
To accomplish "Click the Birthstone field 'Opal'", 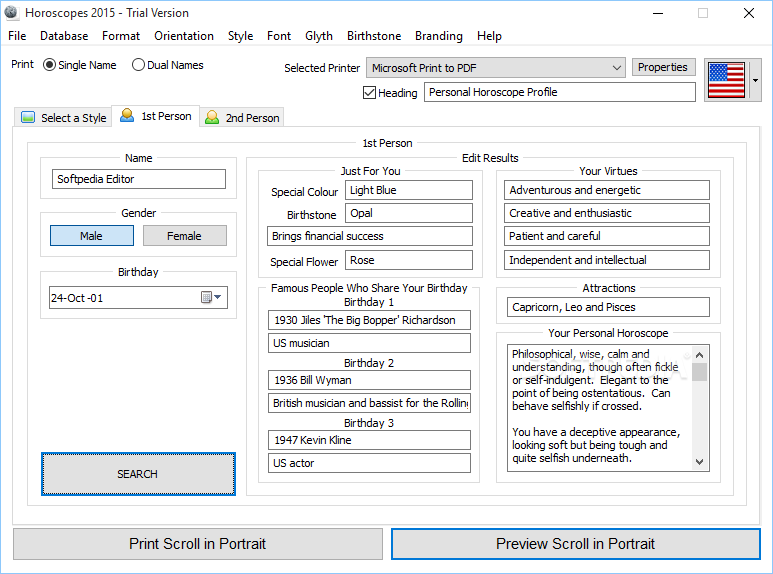I will click(x=409, y=213).
